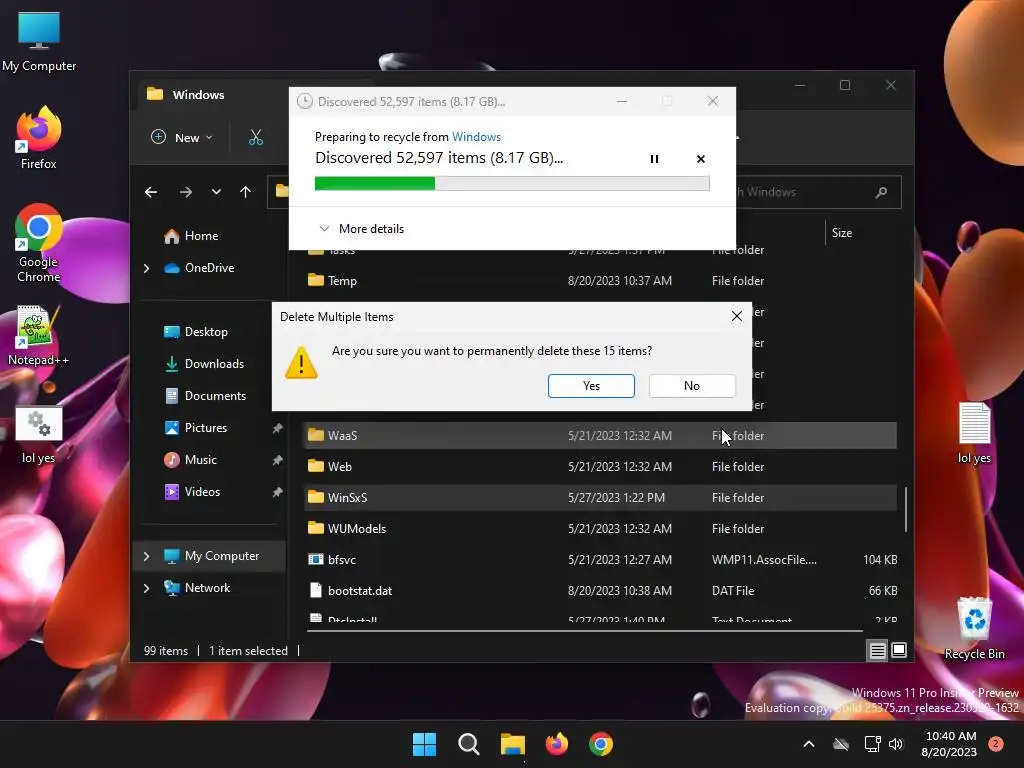Open the clock showing 10:40 AM
The image size is (1024, 768).
950,744
